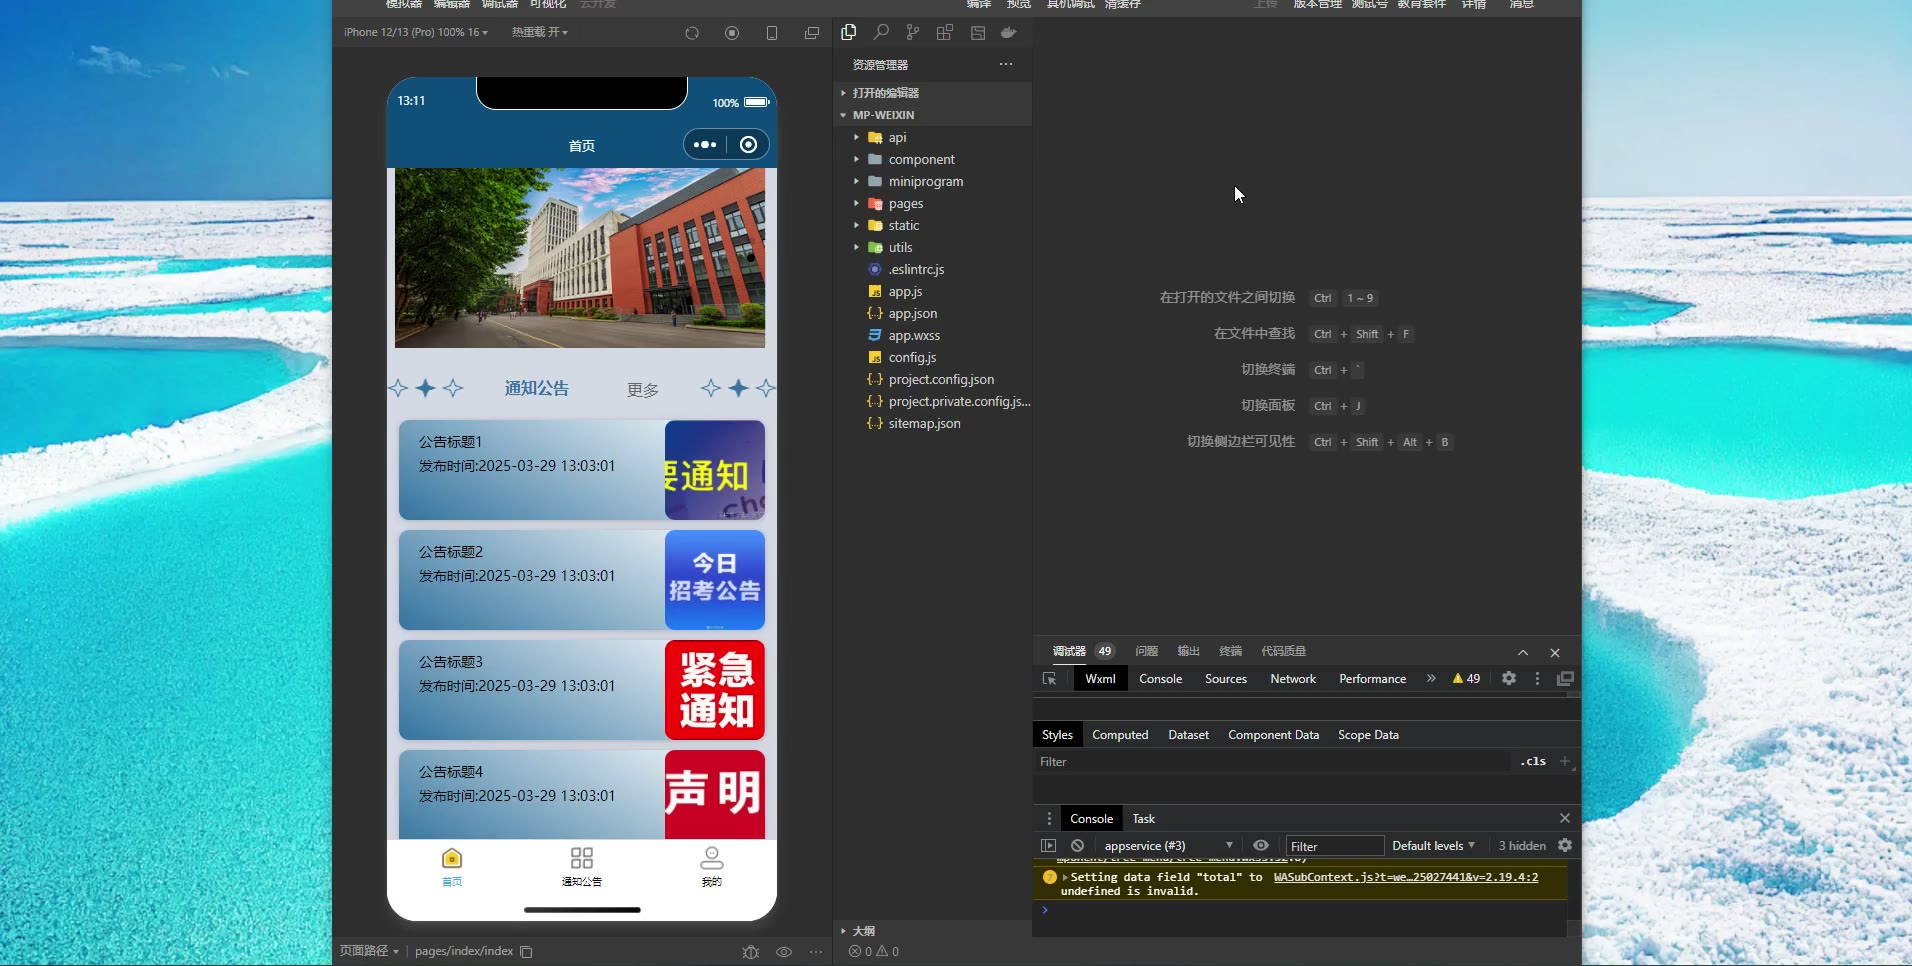Image resolution: width=1912 pixels, height=966 pixels.
Task: Click the console Filter input field
Action: click(1333, 846)
